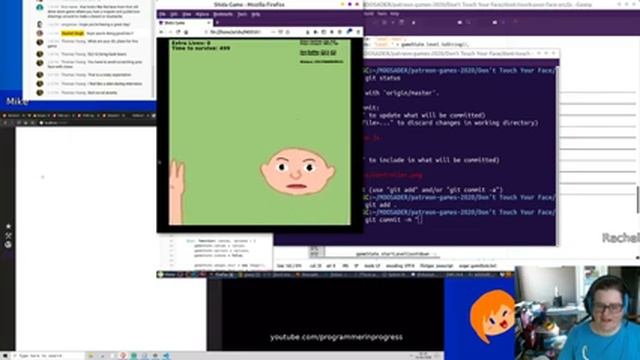Open the Build menu in Geany

tap(369, 13)
